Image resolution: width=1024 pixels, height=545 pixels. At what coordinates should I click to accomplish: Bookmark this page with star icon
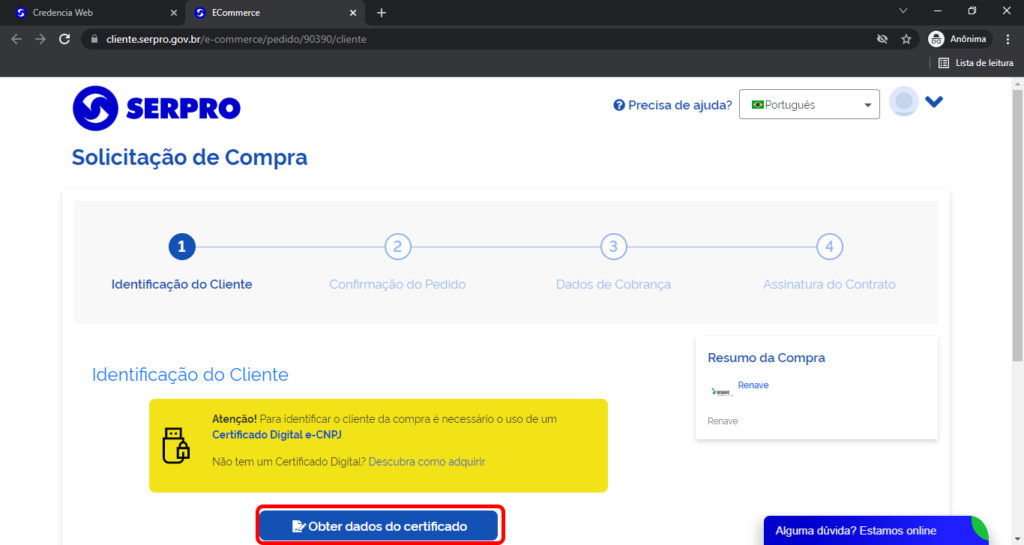click(x=906, y=39)
